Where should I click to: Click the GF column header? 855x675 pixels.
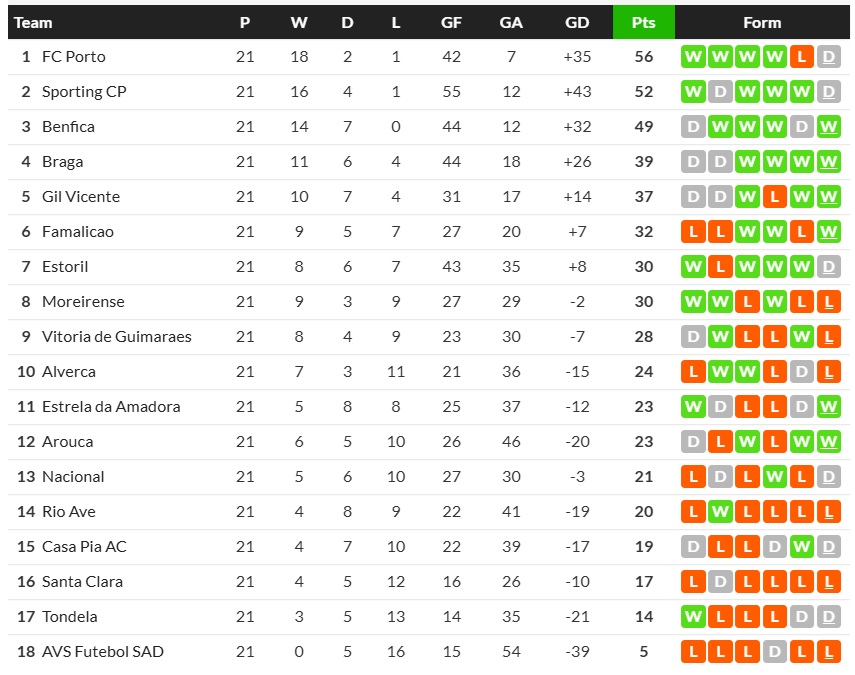452,22
